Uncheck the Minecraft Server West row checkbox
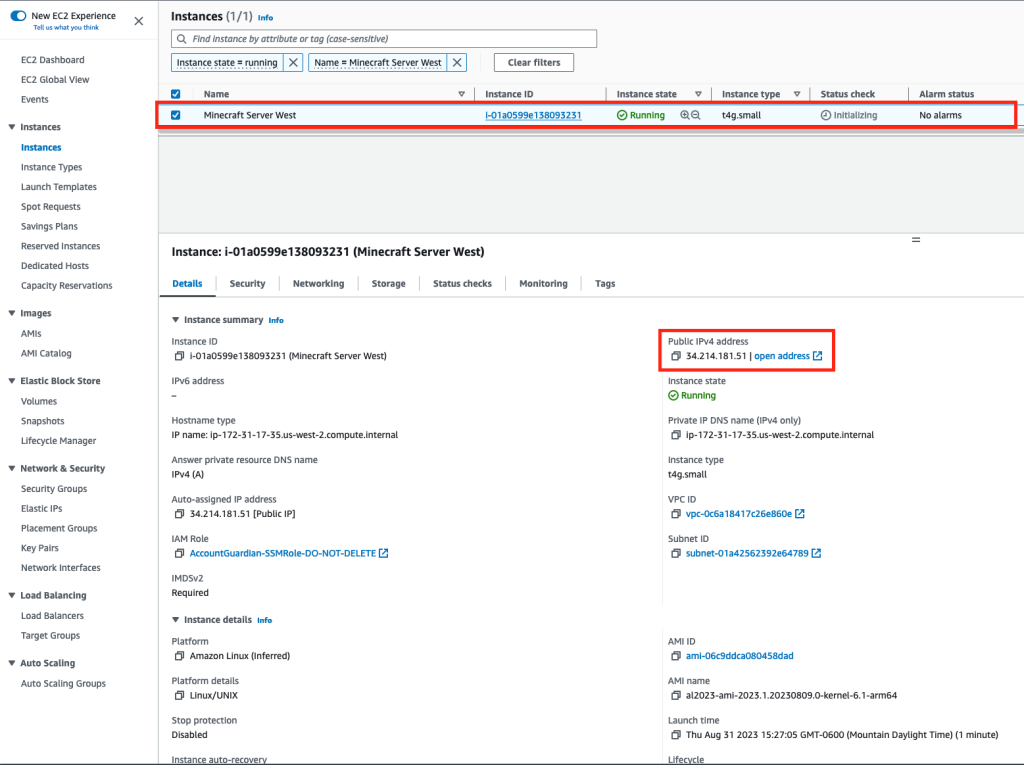This screenshot has height=765, width=1024. pos(177,114)
